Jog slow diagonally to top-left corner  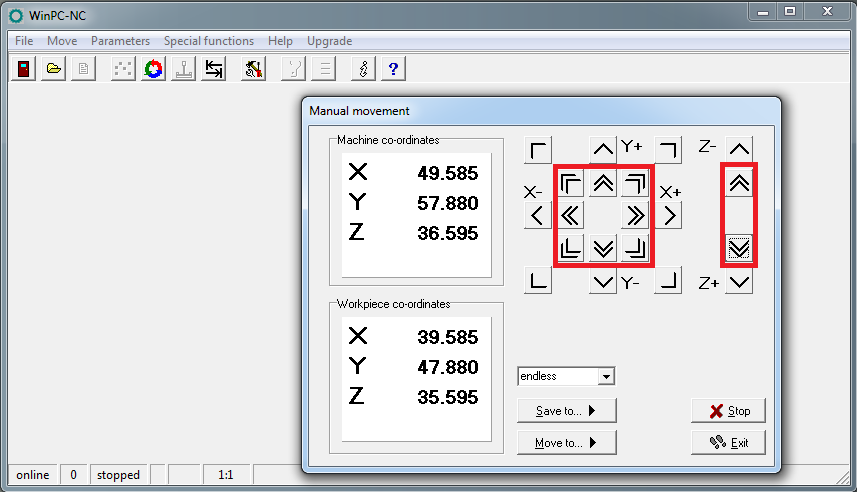tap(538, 150)
